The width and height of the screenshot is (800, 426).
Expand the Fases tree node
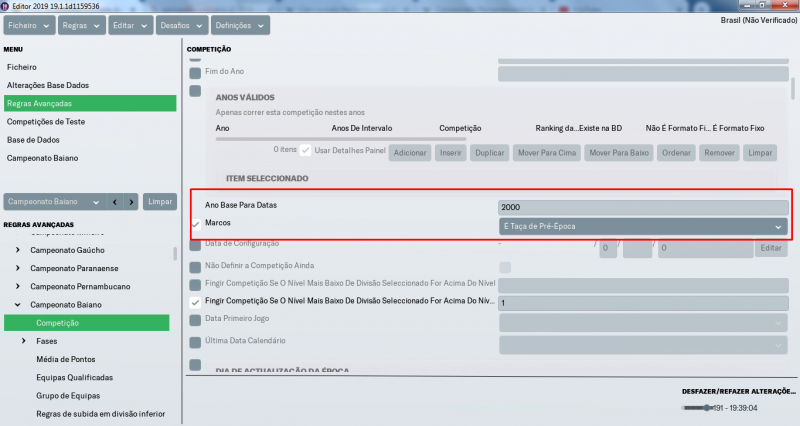tap(24, 341)
